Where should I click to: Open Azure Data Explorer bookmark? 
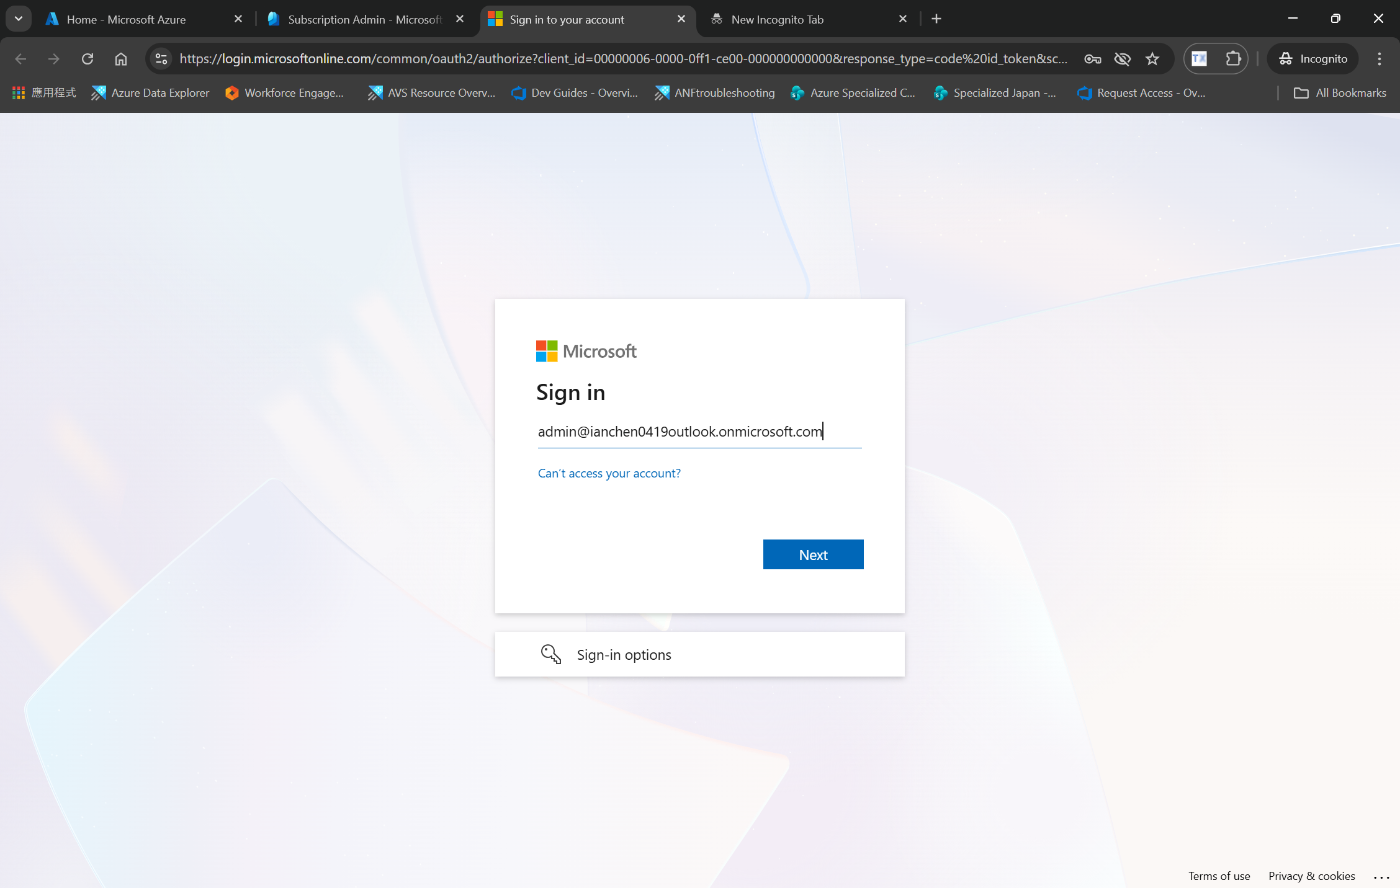(150, 93)
